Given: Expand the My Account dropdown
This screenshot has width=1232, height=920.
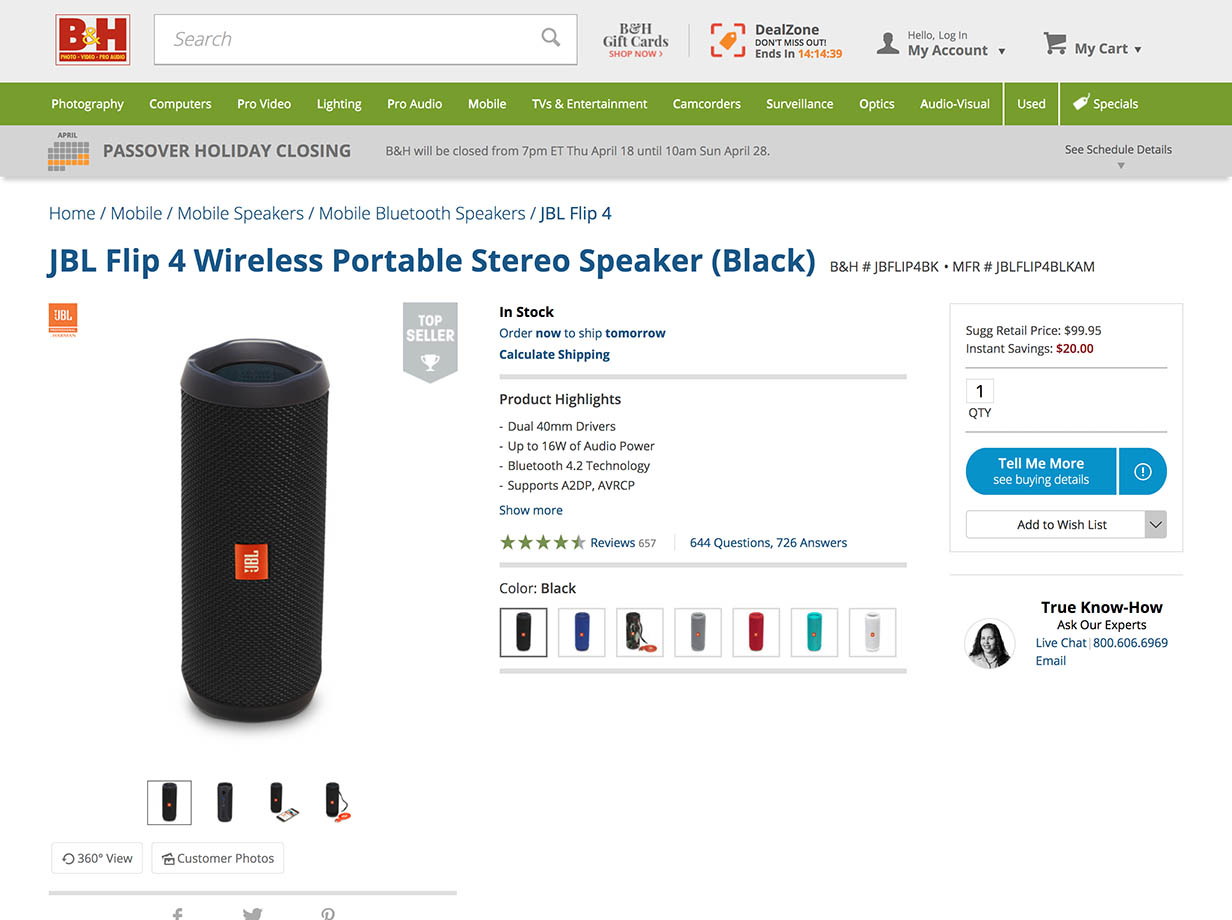Looking at the screenshot, I should coord(1001,51).
